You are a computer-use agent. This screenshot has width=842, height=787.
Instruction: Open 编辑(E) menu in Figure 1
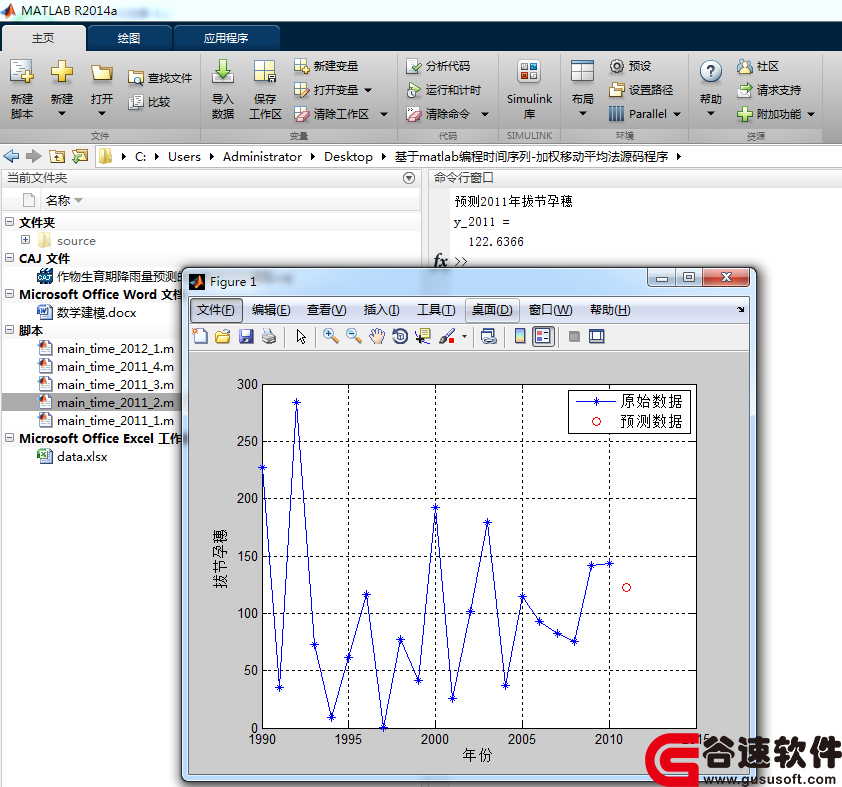(271, 310)
